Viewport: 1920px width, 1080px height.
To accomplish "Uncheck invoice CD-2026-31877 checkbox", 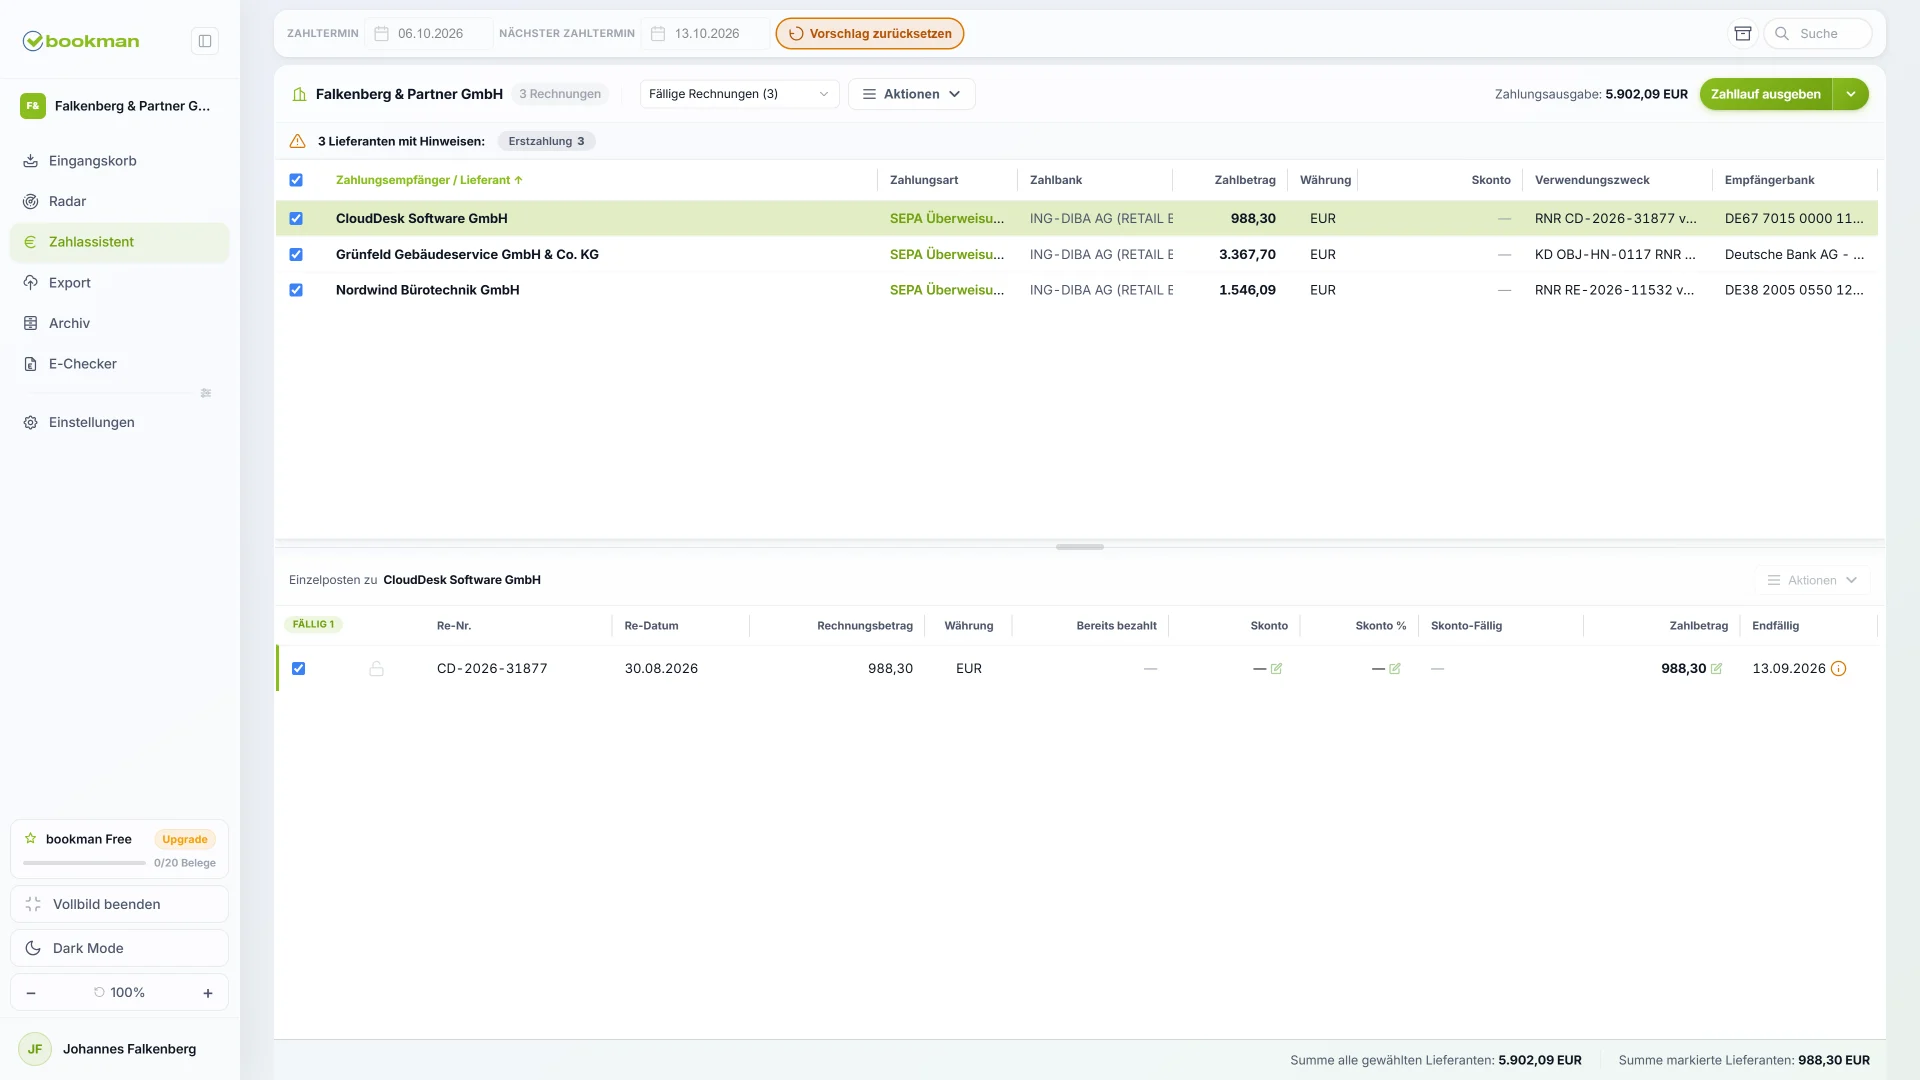I will tap(298, 669).
